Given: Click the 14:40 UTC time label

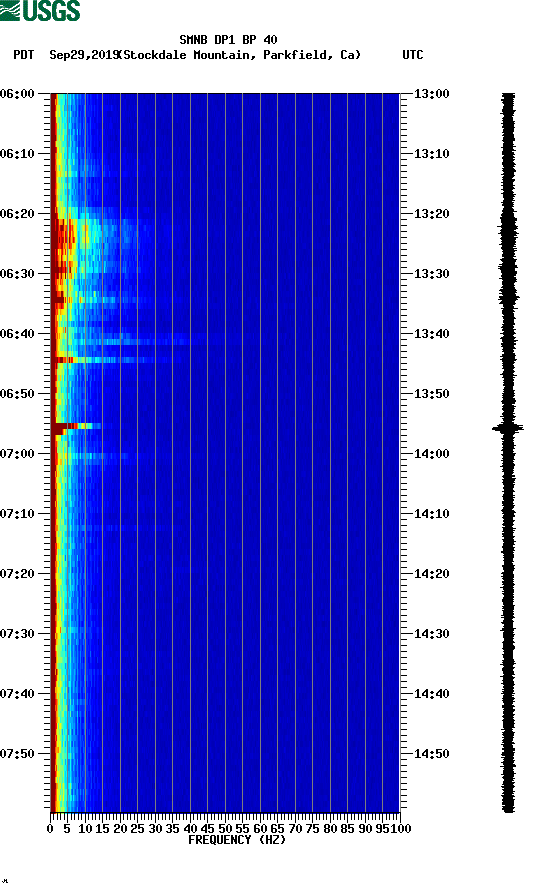Looking at the screenshot, I should (431, 693).
